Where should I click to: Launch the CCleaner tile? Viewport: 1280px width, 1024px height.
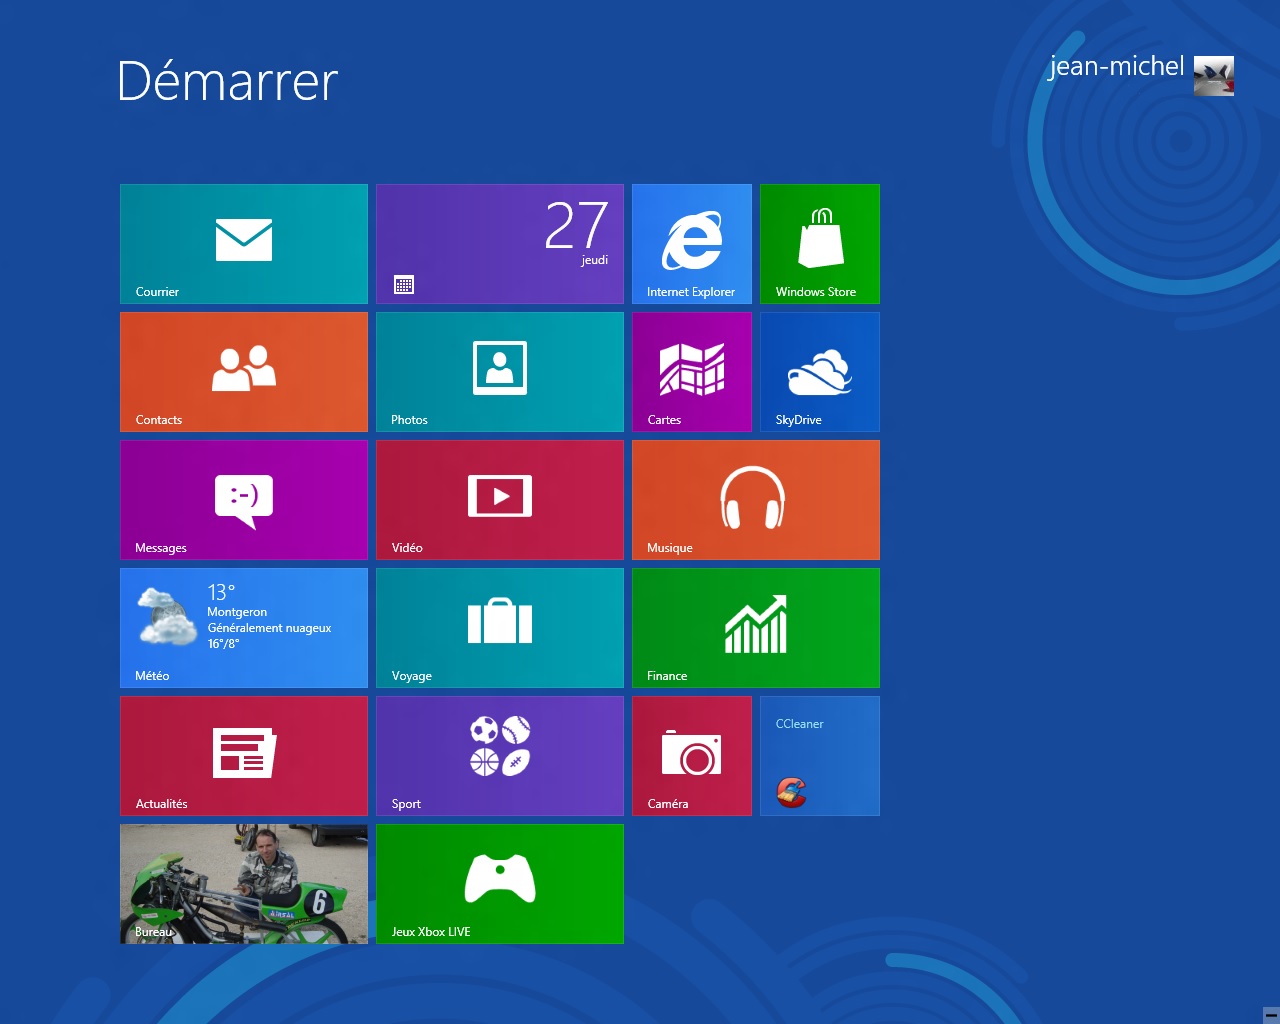tap(820, 756)
